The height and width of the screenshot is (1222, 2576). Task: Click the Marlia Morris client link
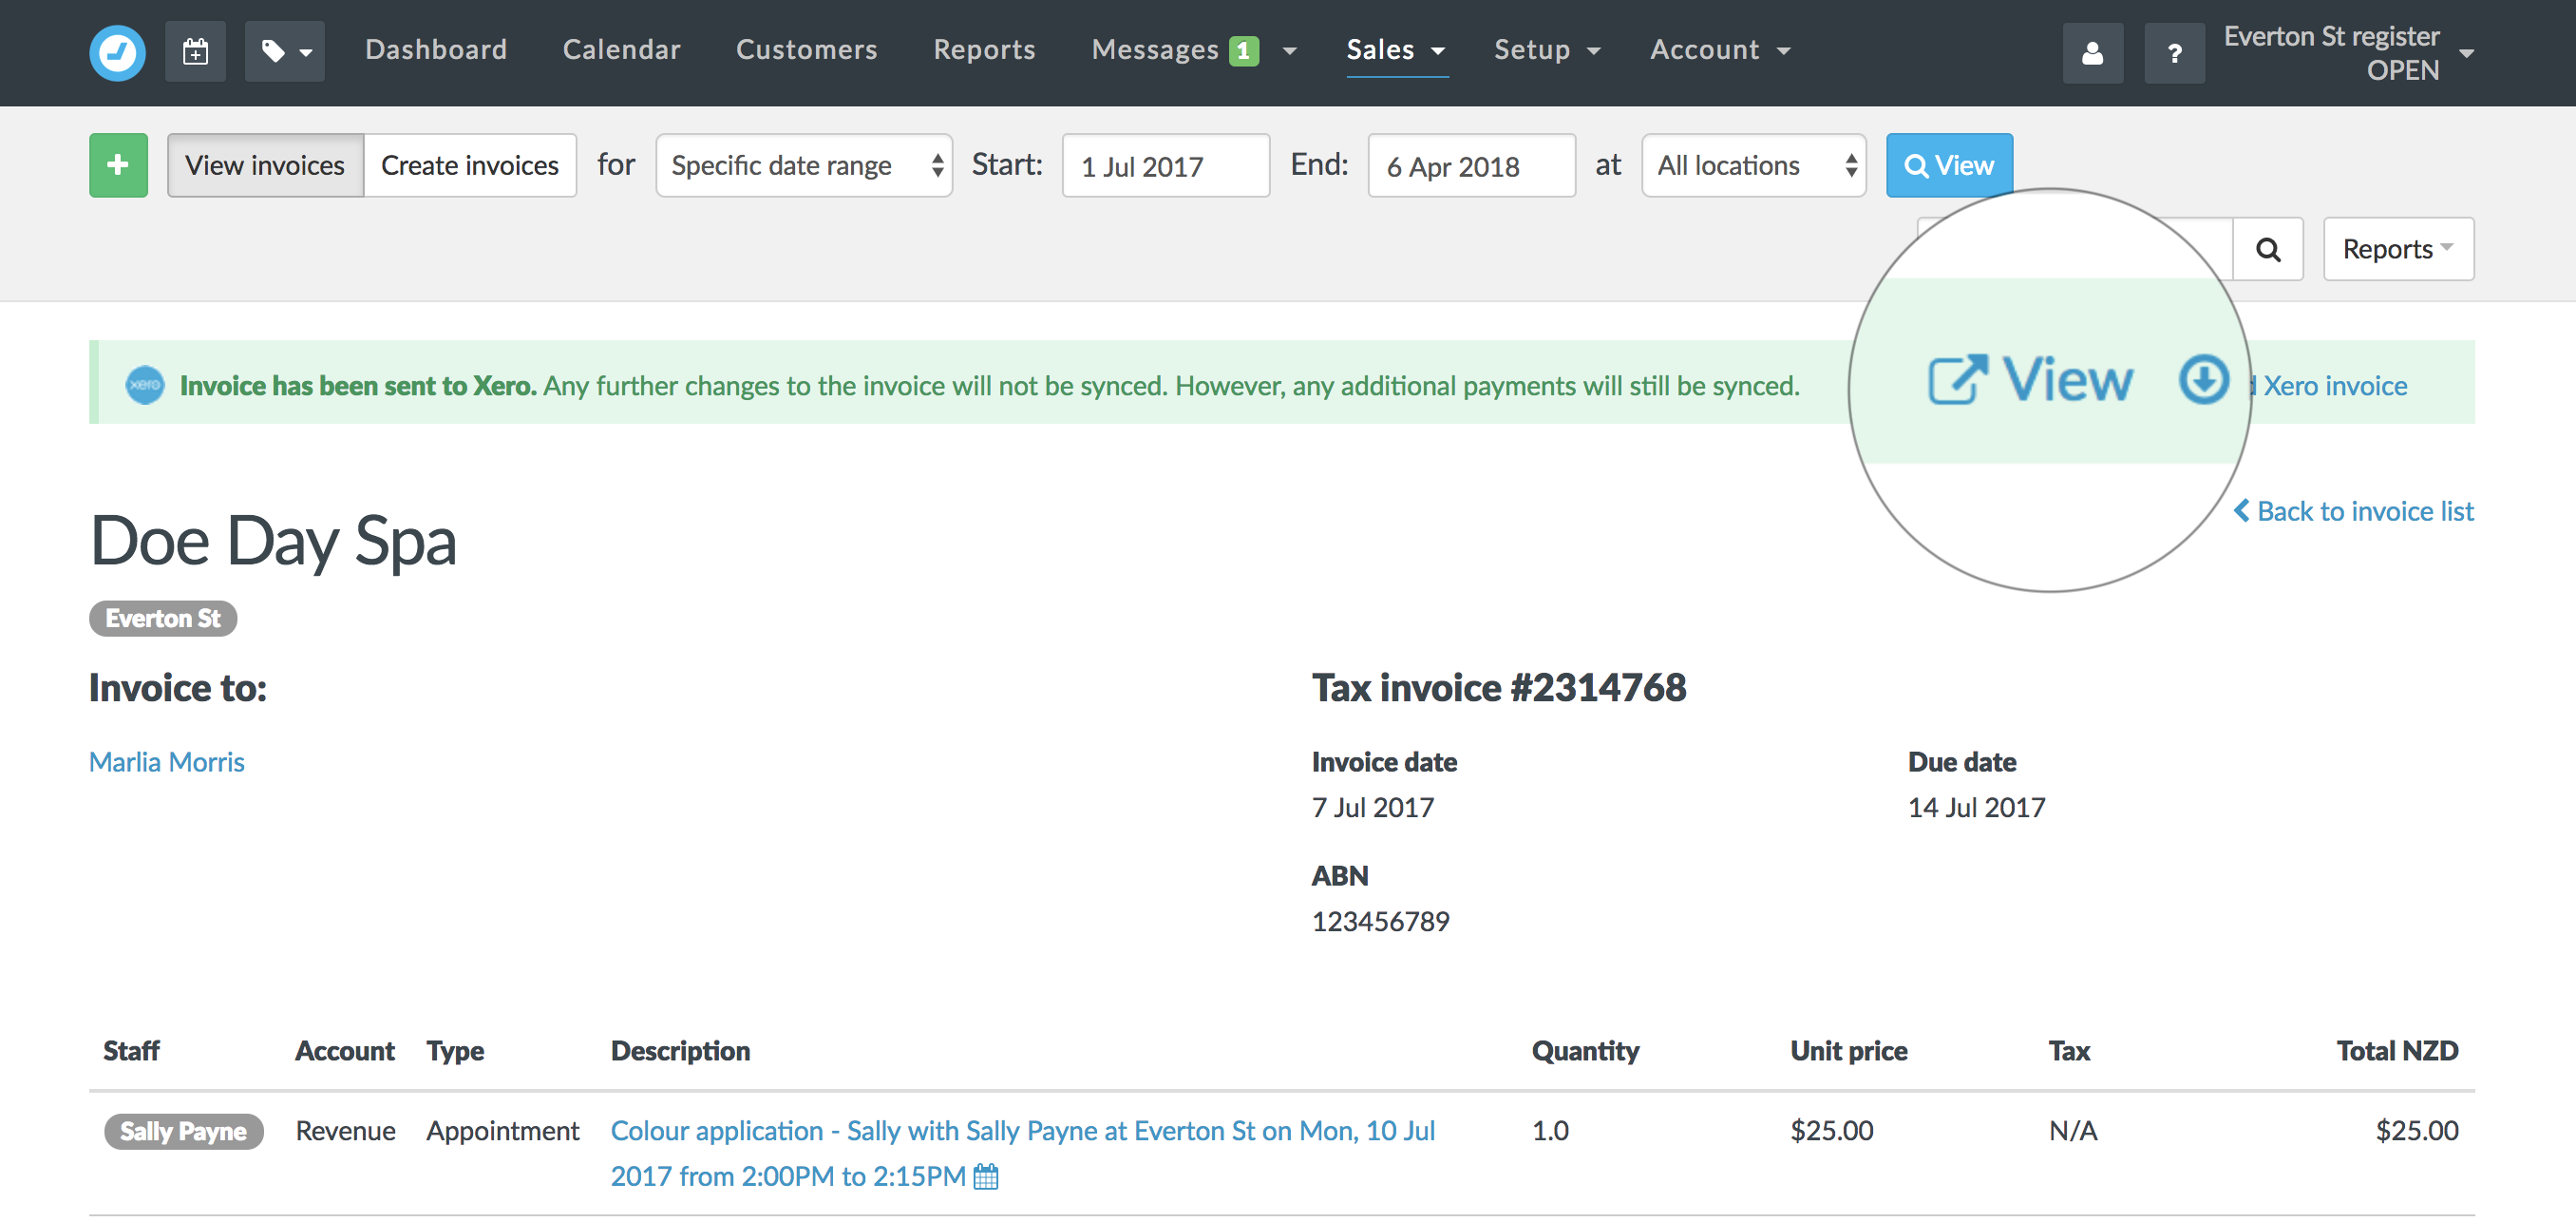166,760
